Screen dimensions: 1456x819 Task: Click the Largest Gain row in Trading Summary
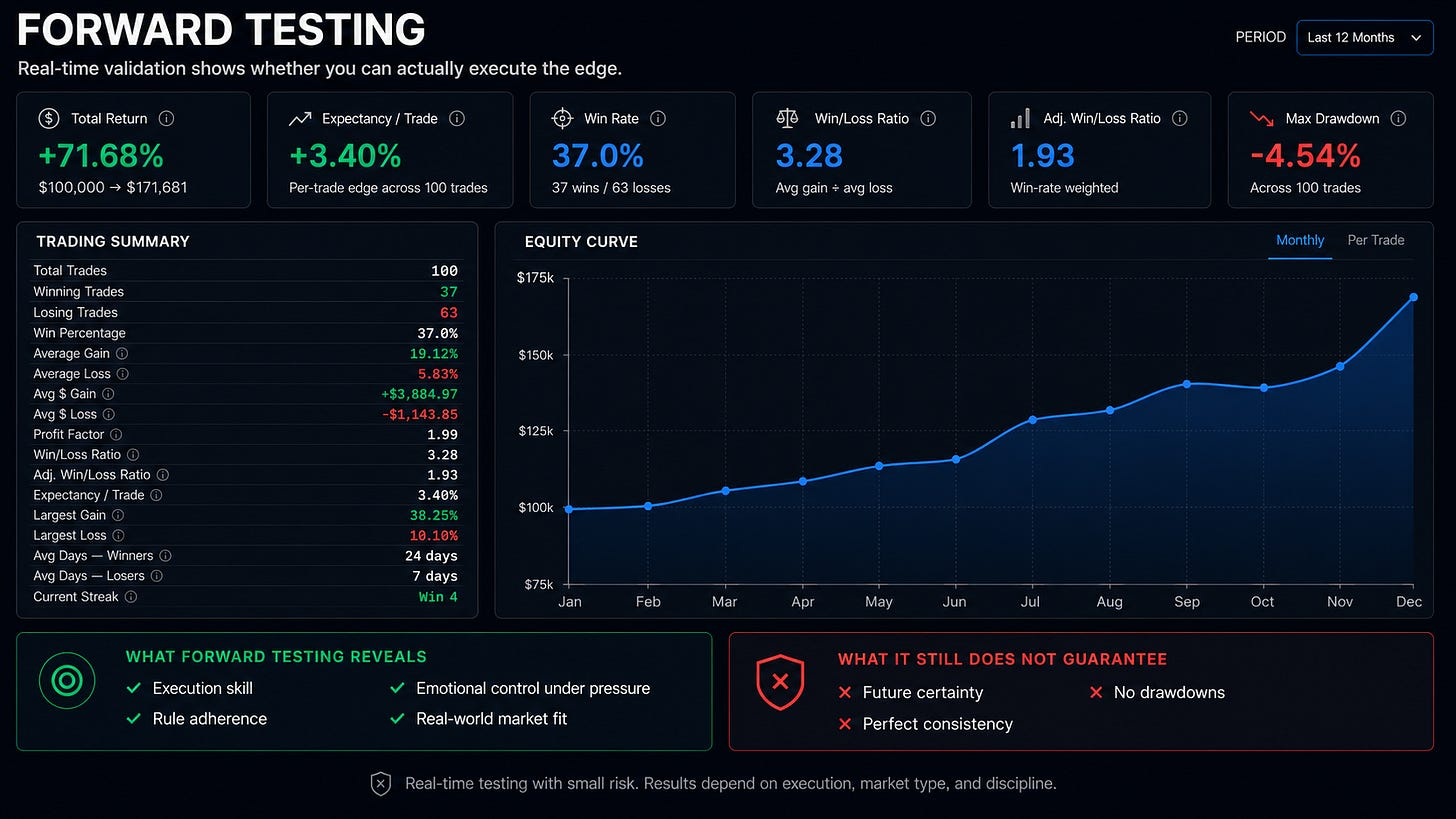[246, 515]
